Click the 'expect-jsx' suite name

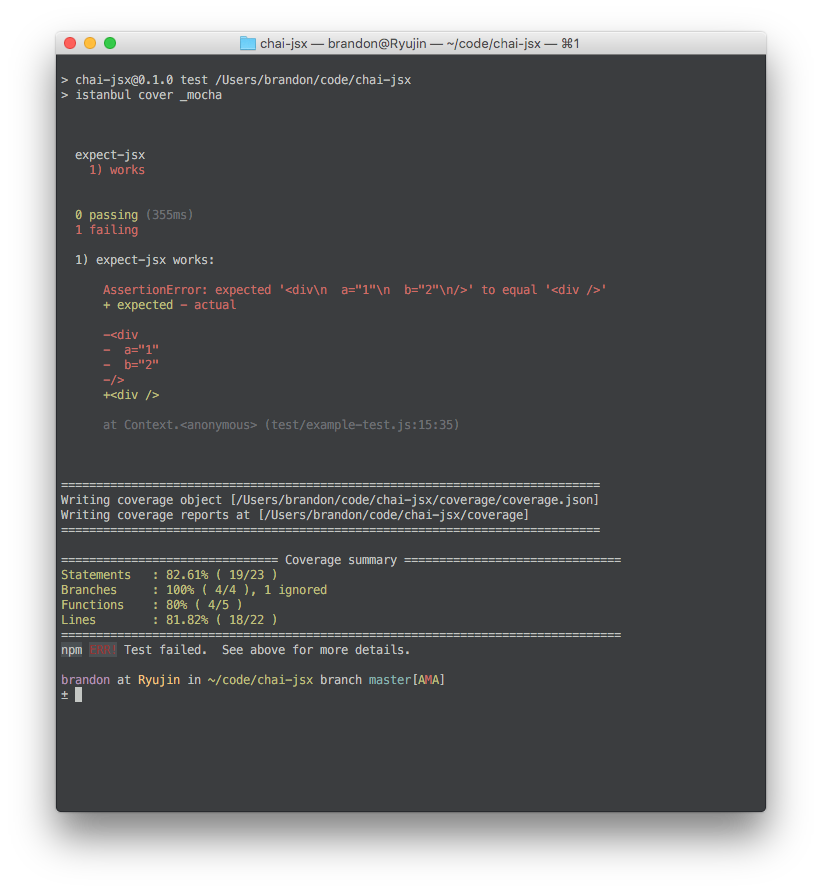coord(110,155)
